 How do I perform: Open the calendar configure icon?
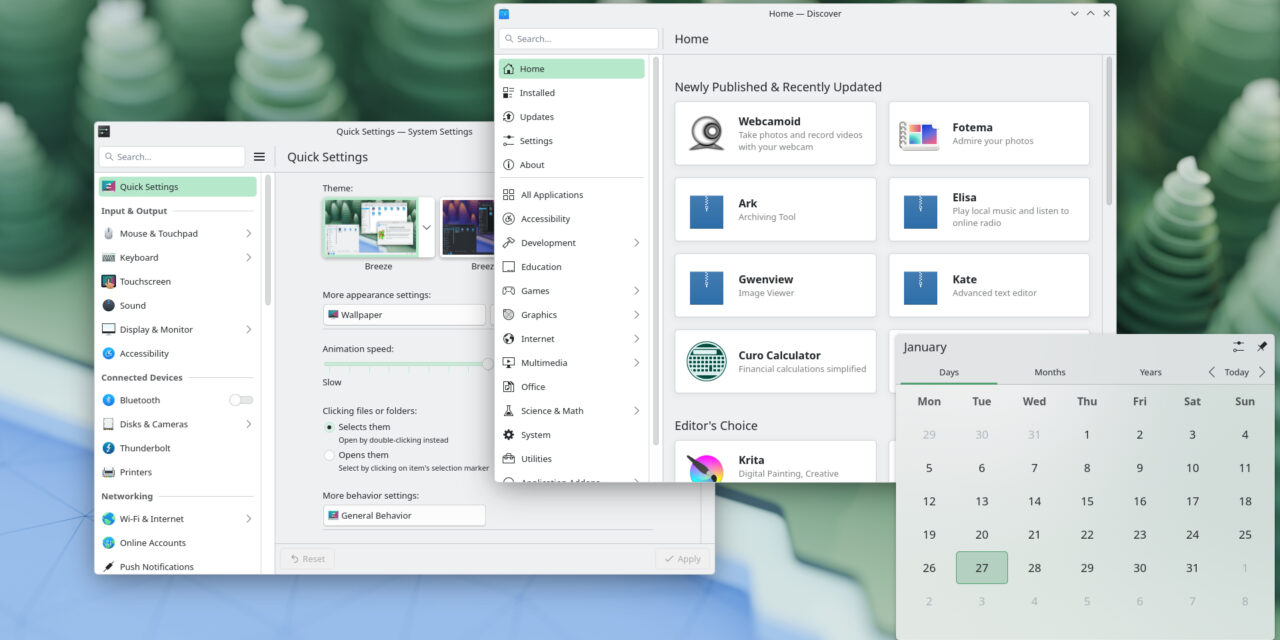pyautogui.click(x=1238, y=346)
